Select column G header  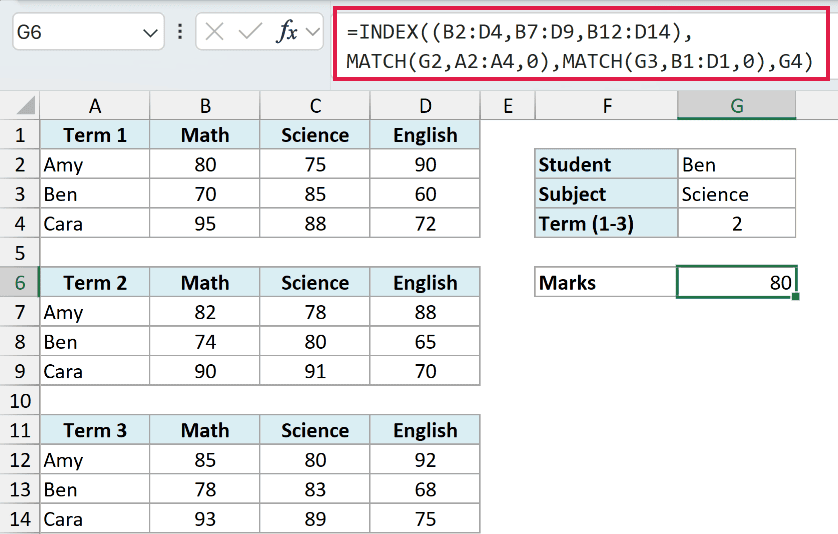tap(736, 105)
